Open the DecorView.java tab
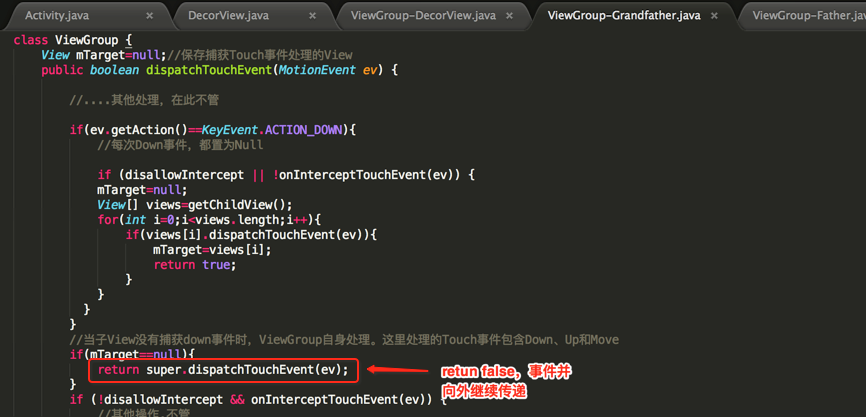 tap(229, 15)
